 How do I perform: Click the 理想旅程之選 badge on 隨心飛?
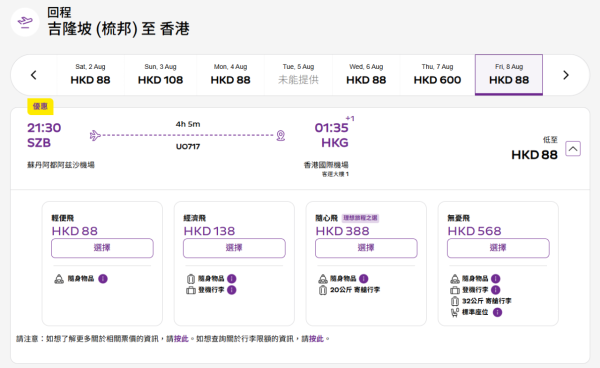pos(360,218)
